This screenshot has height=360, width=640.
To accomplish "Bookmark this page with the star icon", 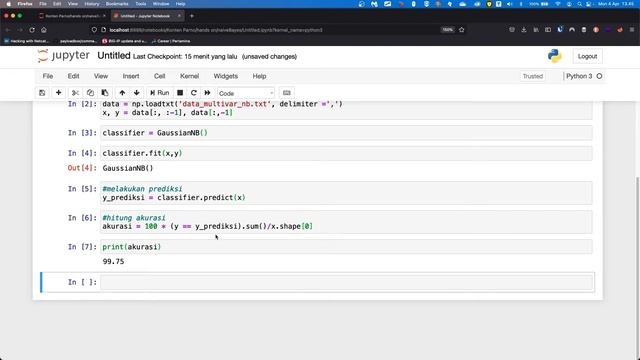I will pyautogui.click(x=462, y=30).
